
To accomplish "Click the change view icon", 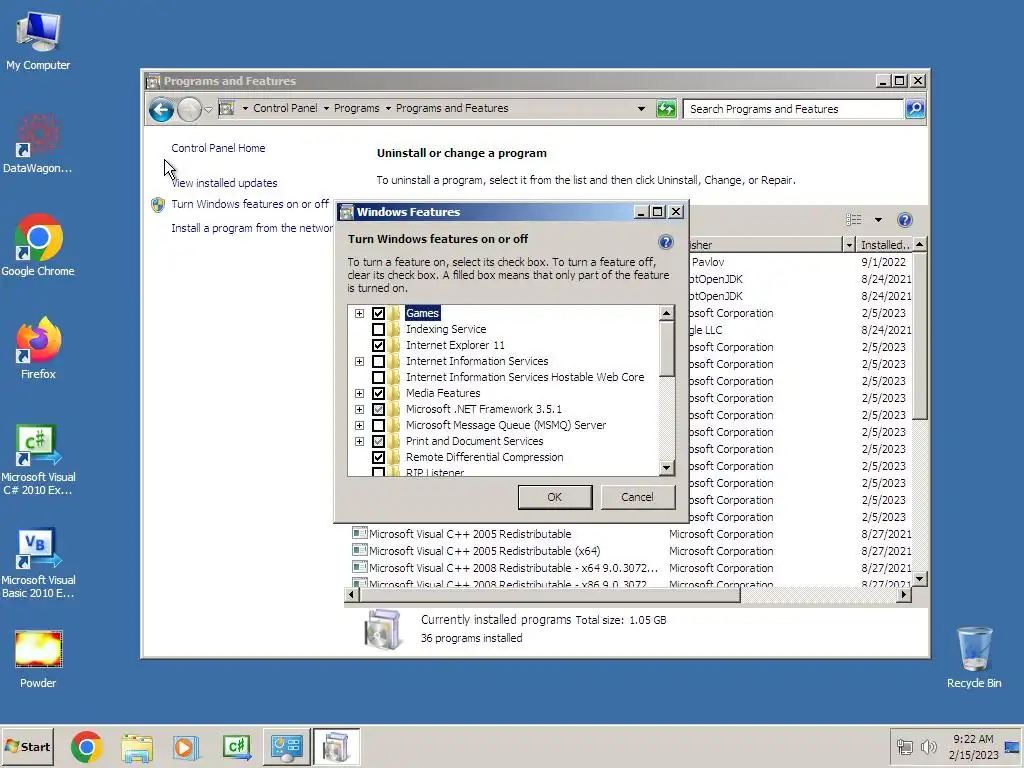I will [854, 220].
